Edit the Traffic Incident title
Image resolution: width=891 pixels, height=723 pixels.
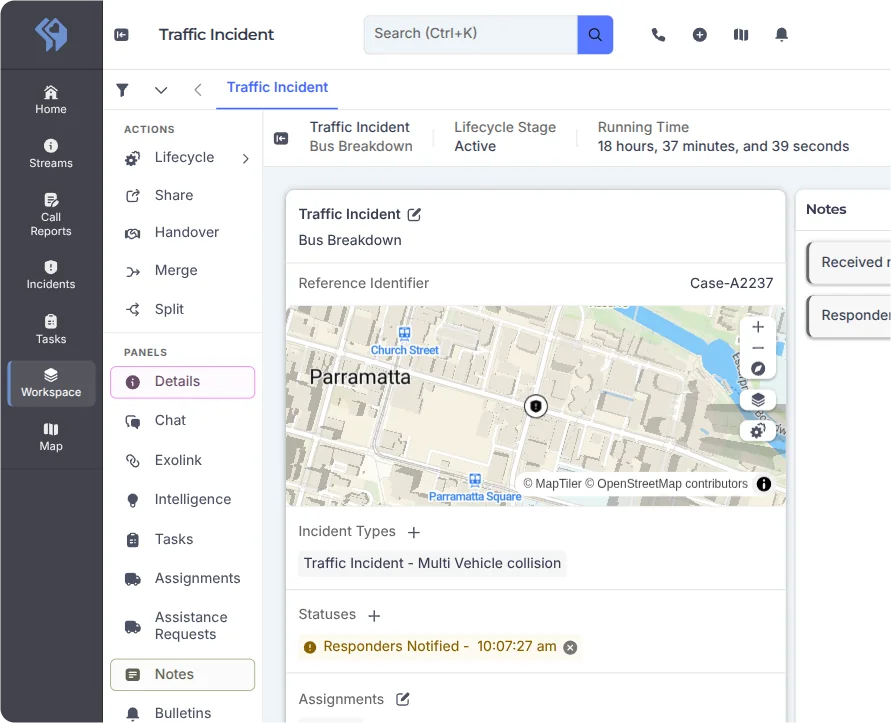(x=414, y=214)
